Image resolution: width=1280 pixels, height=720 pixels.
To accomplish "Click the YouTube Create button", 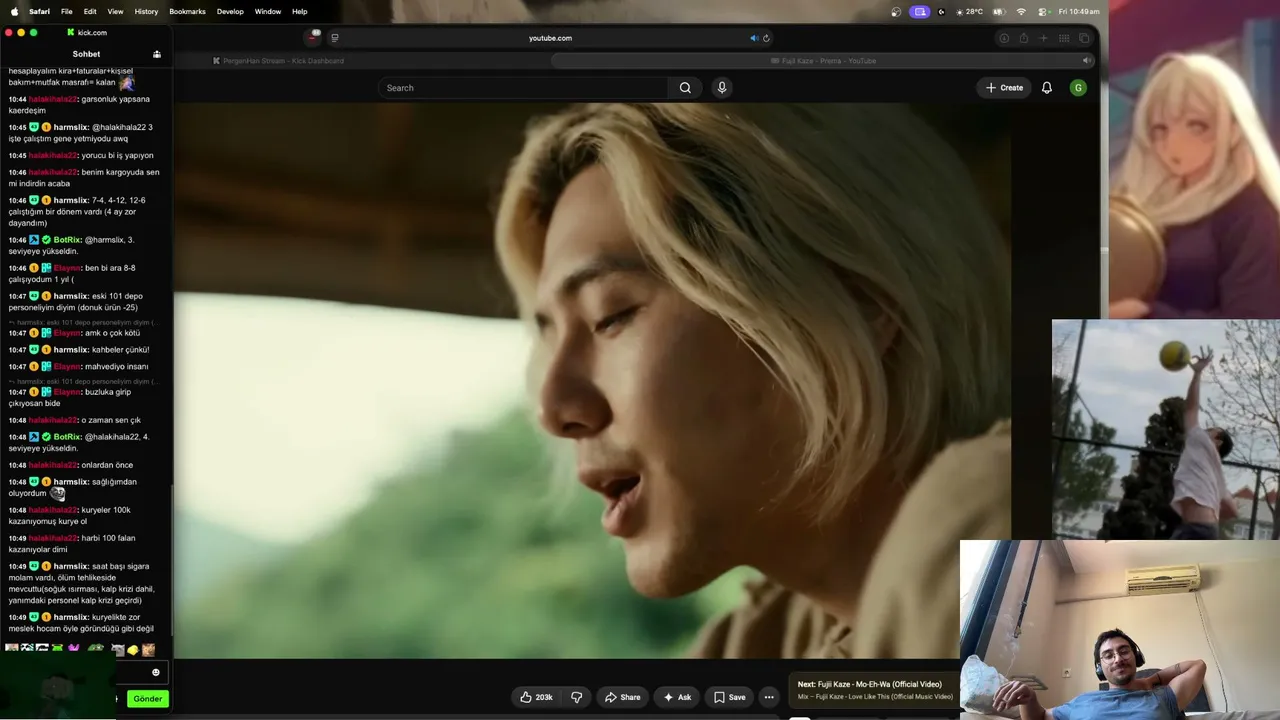I will click(1004, 88).
